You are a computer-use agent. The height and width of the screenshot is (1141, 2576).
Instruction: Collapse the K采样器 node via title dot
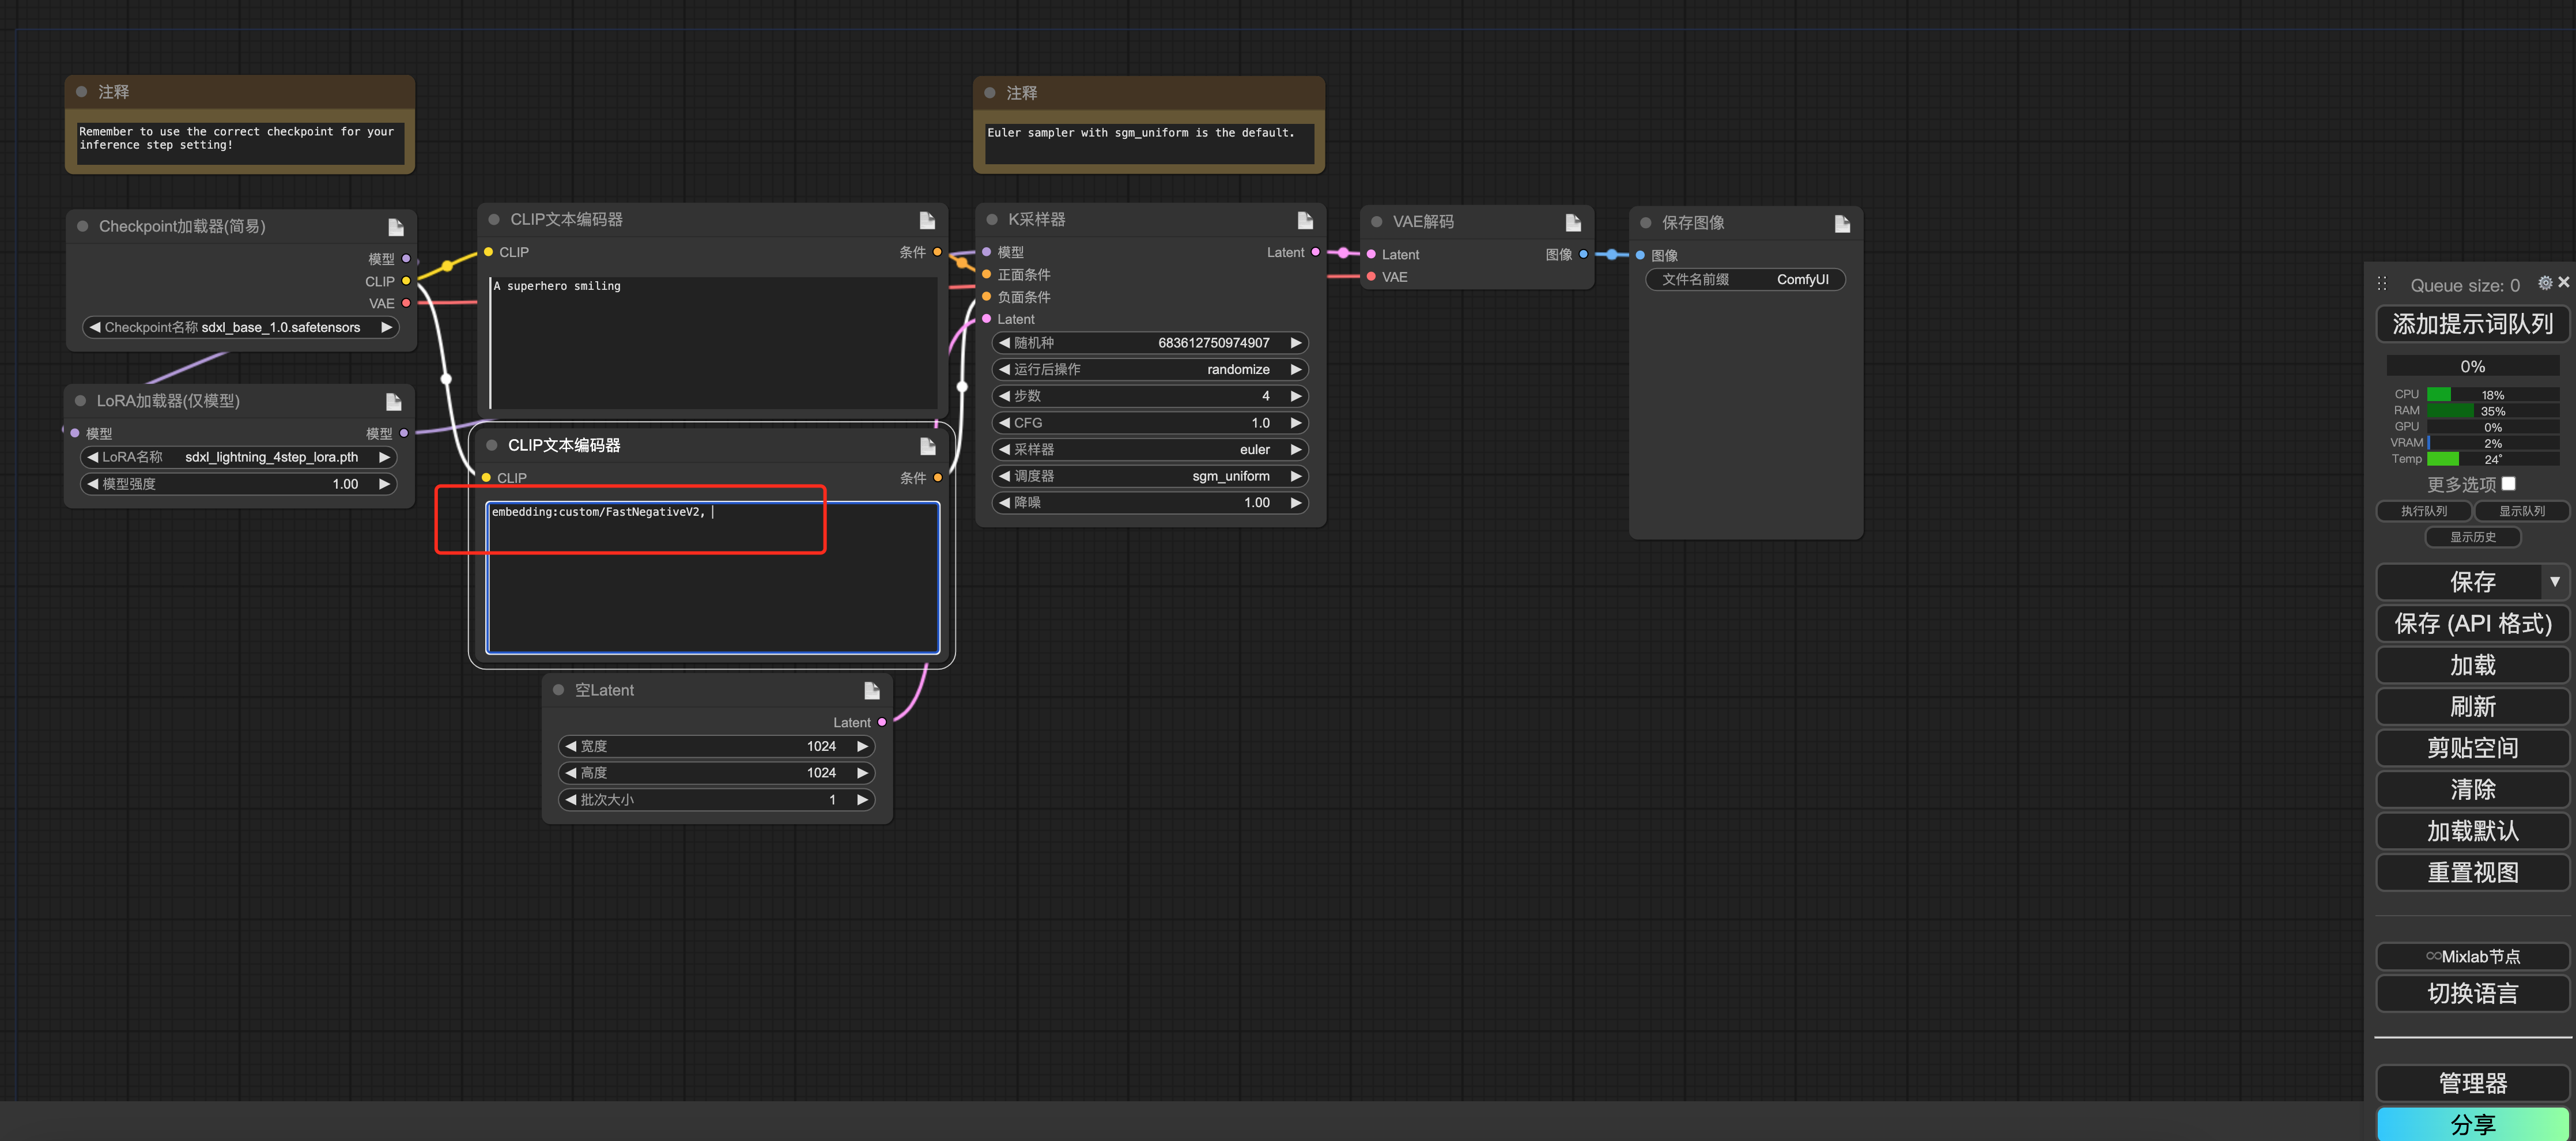point(992,219)
